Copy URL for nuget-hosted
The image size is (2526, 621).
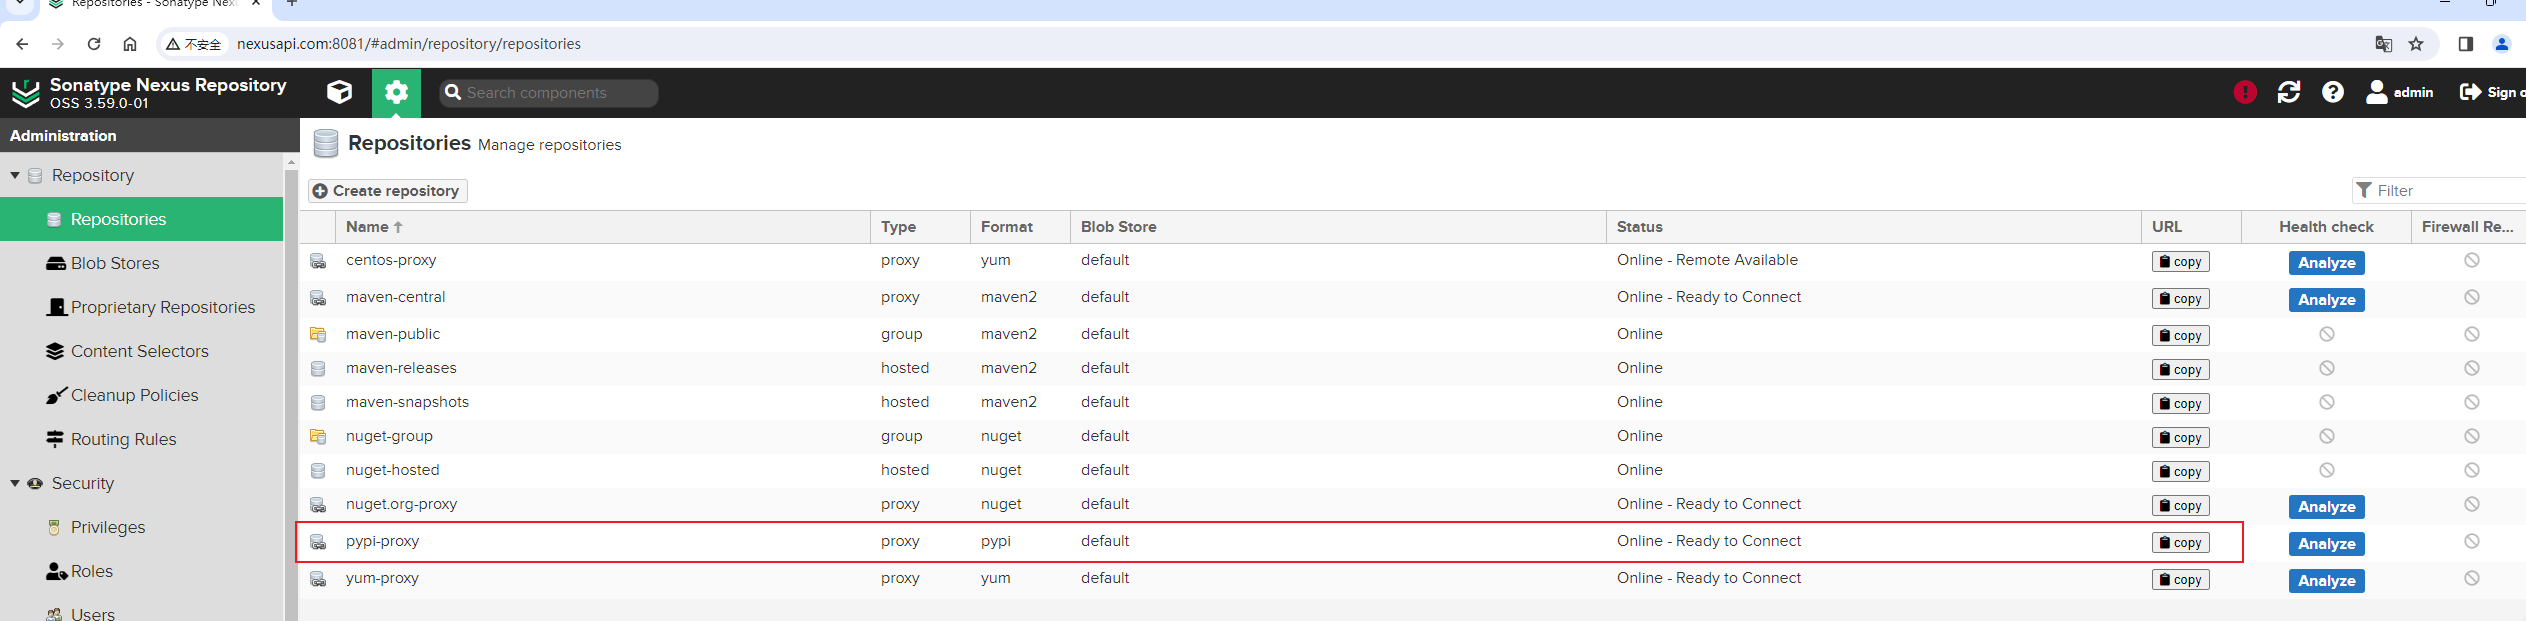pyautogui.click(x=2180, y=472)
